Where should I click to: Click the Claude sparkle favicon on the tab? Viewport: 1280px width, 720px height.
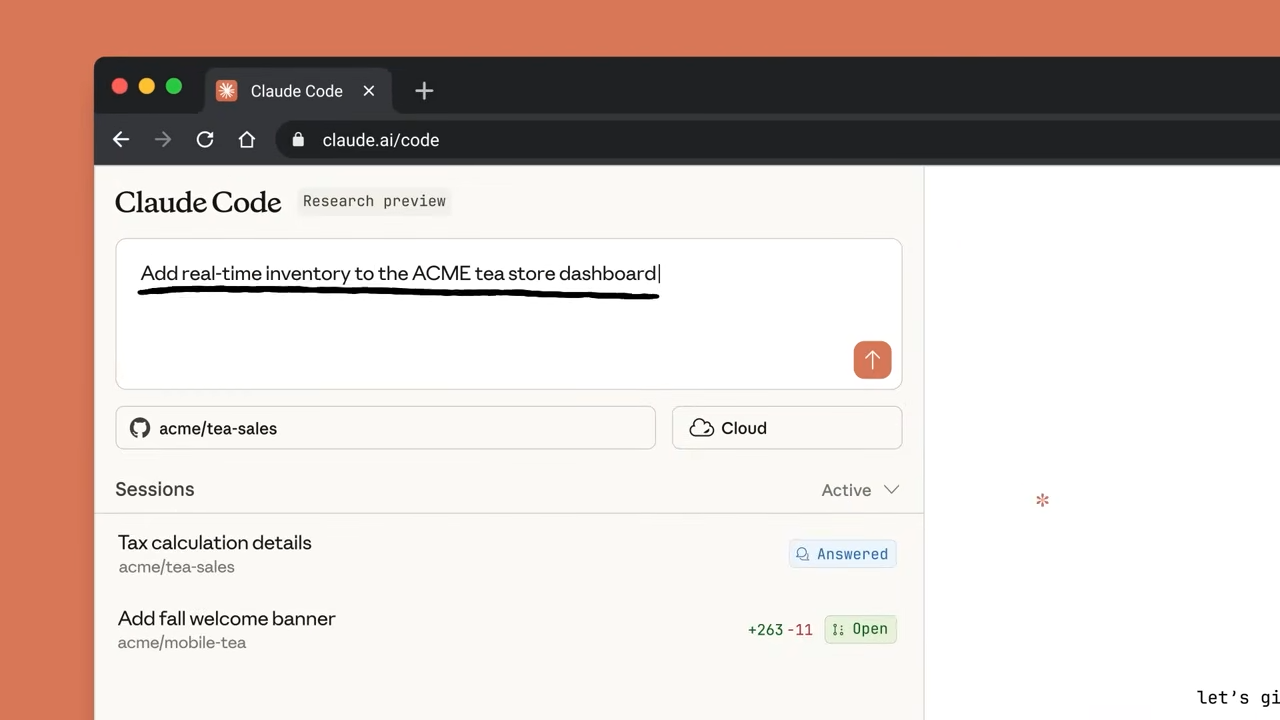tap(226, 90)
